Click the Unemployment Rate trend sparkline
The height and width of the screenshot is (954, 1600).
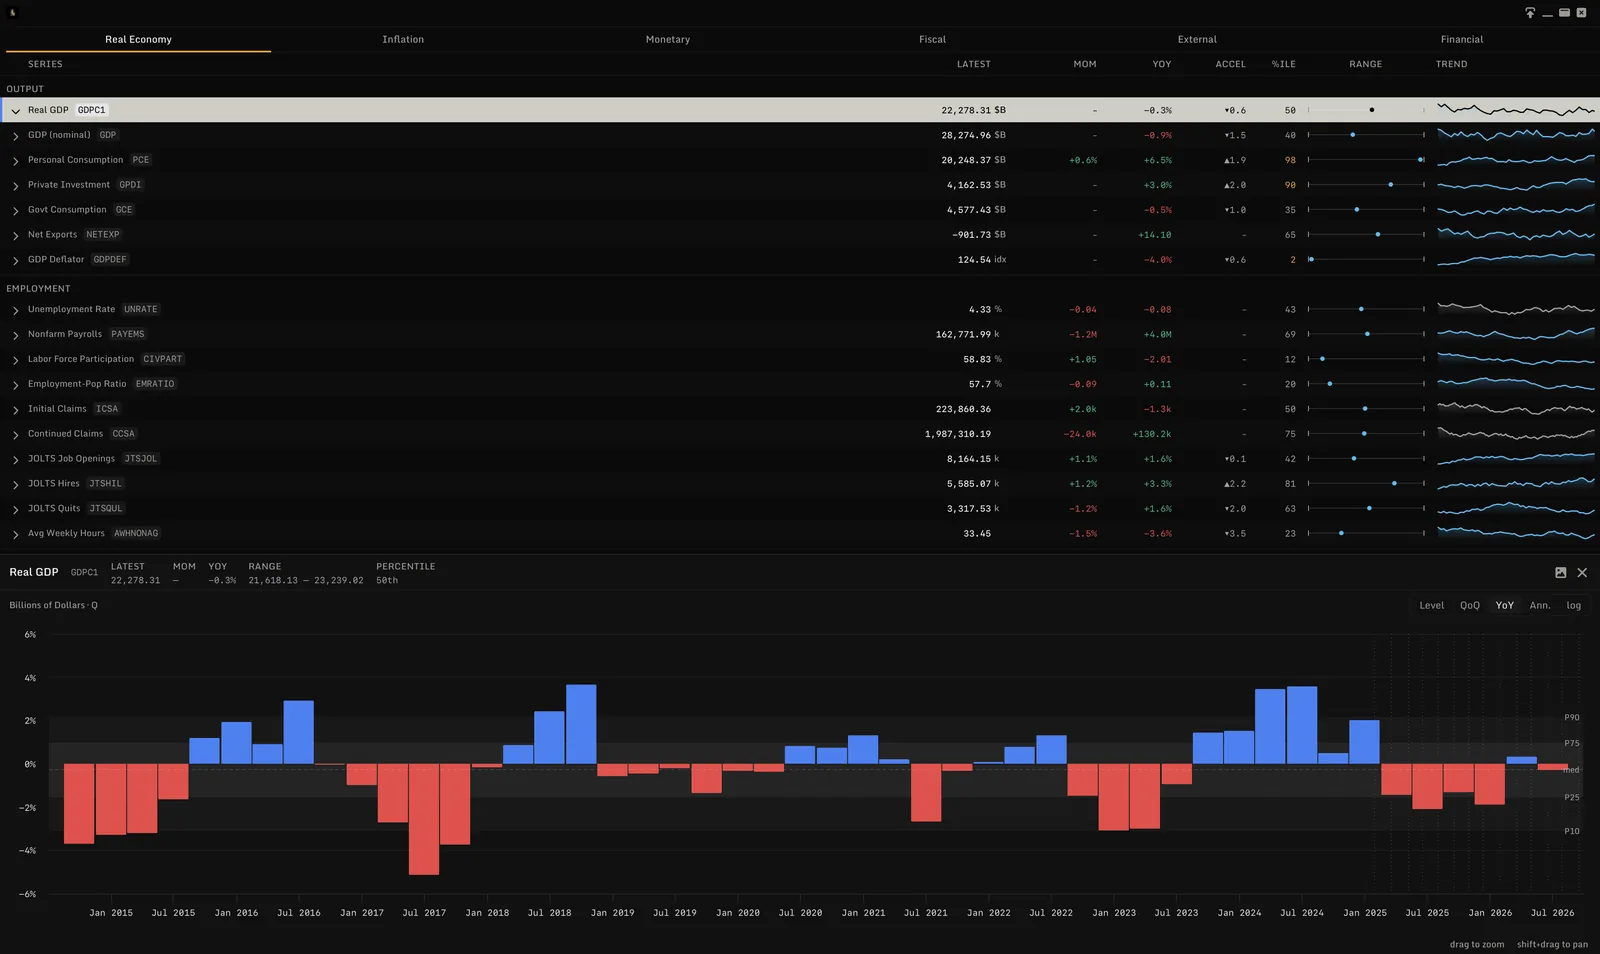point(1516,309)
